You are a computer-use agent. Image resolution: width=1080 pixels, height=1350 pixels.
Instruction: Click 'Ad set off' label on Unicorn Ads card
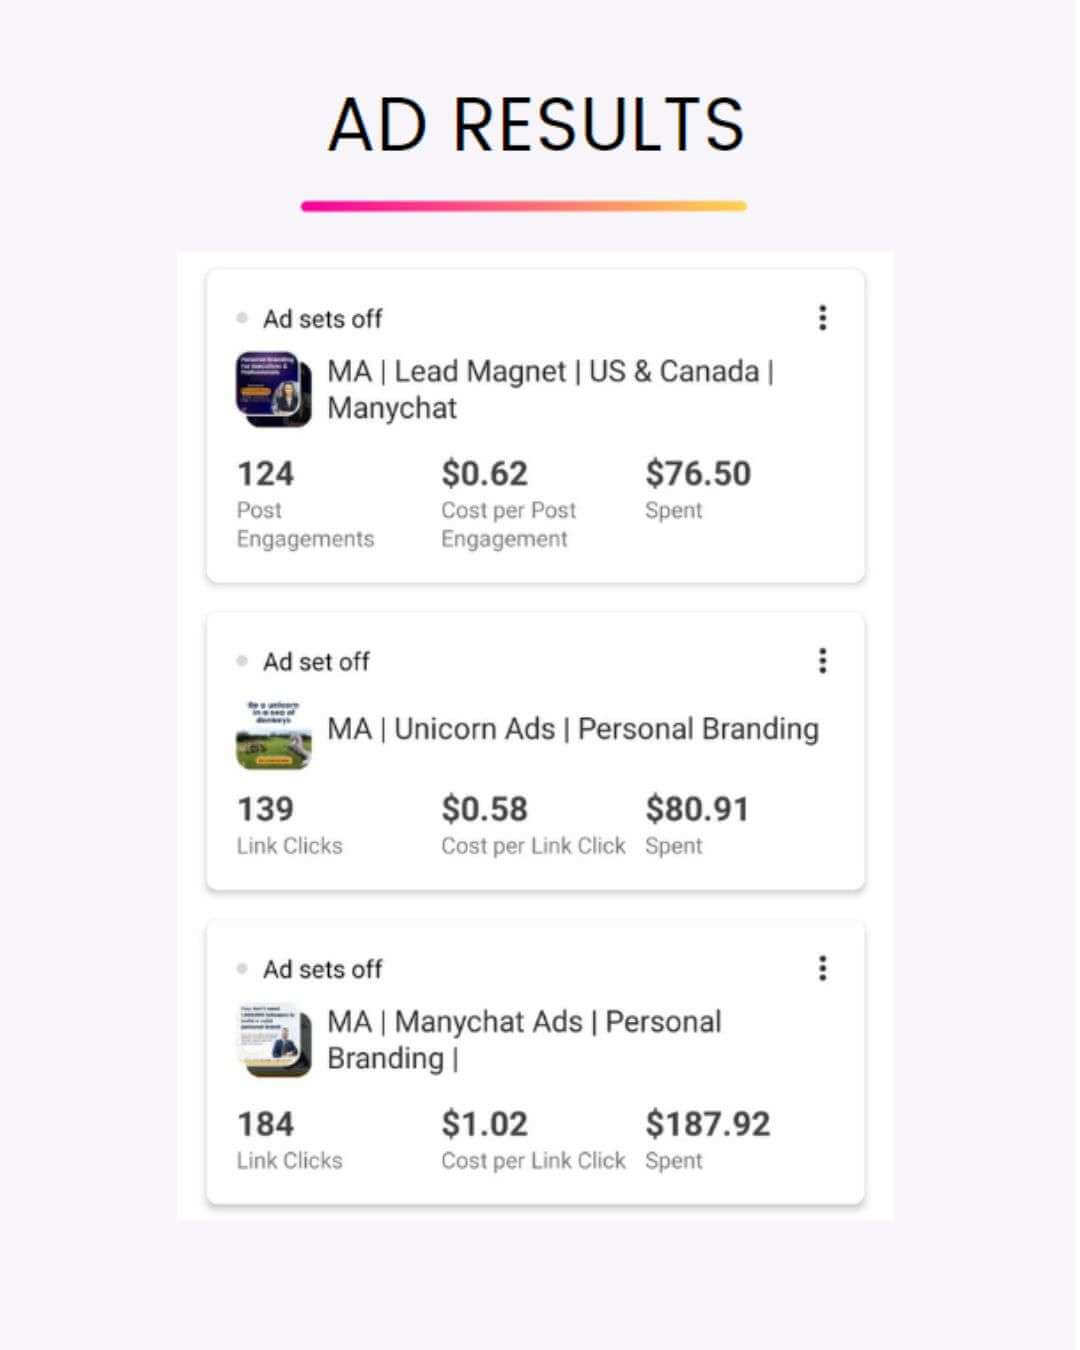[x=316, y=662]
